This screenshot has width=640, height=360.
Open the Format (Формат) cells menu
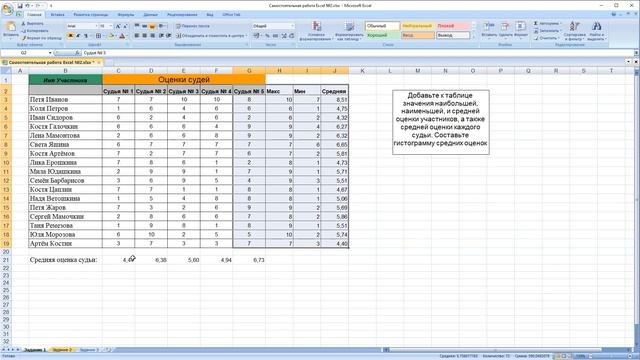pyautogui.click(x=520, y=29)
